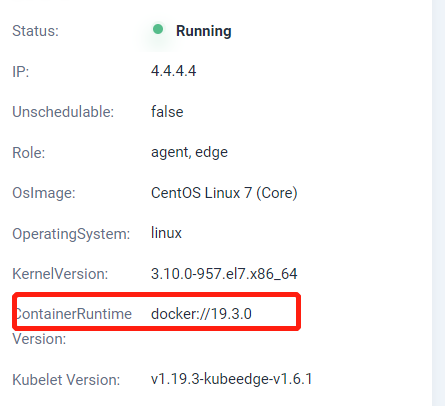Click the green Running status dot
Screen dimensions: 445x406
(158, 29)
